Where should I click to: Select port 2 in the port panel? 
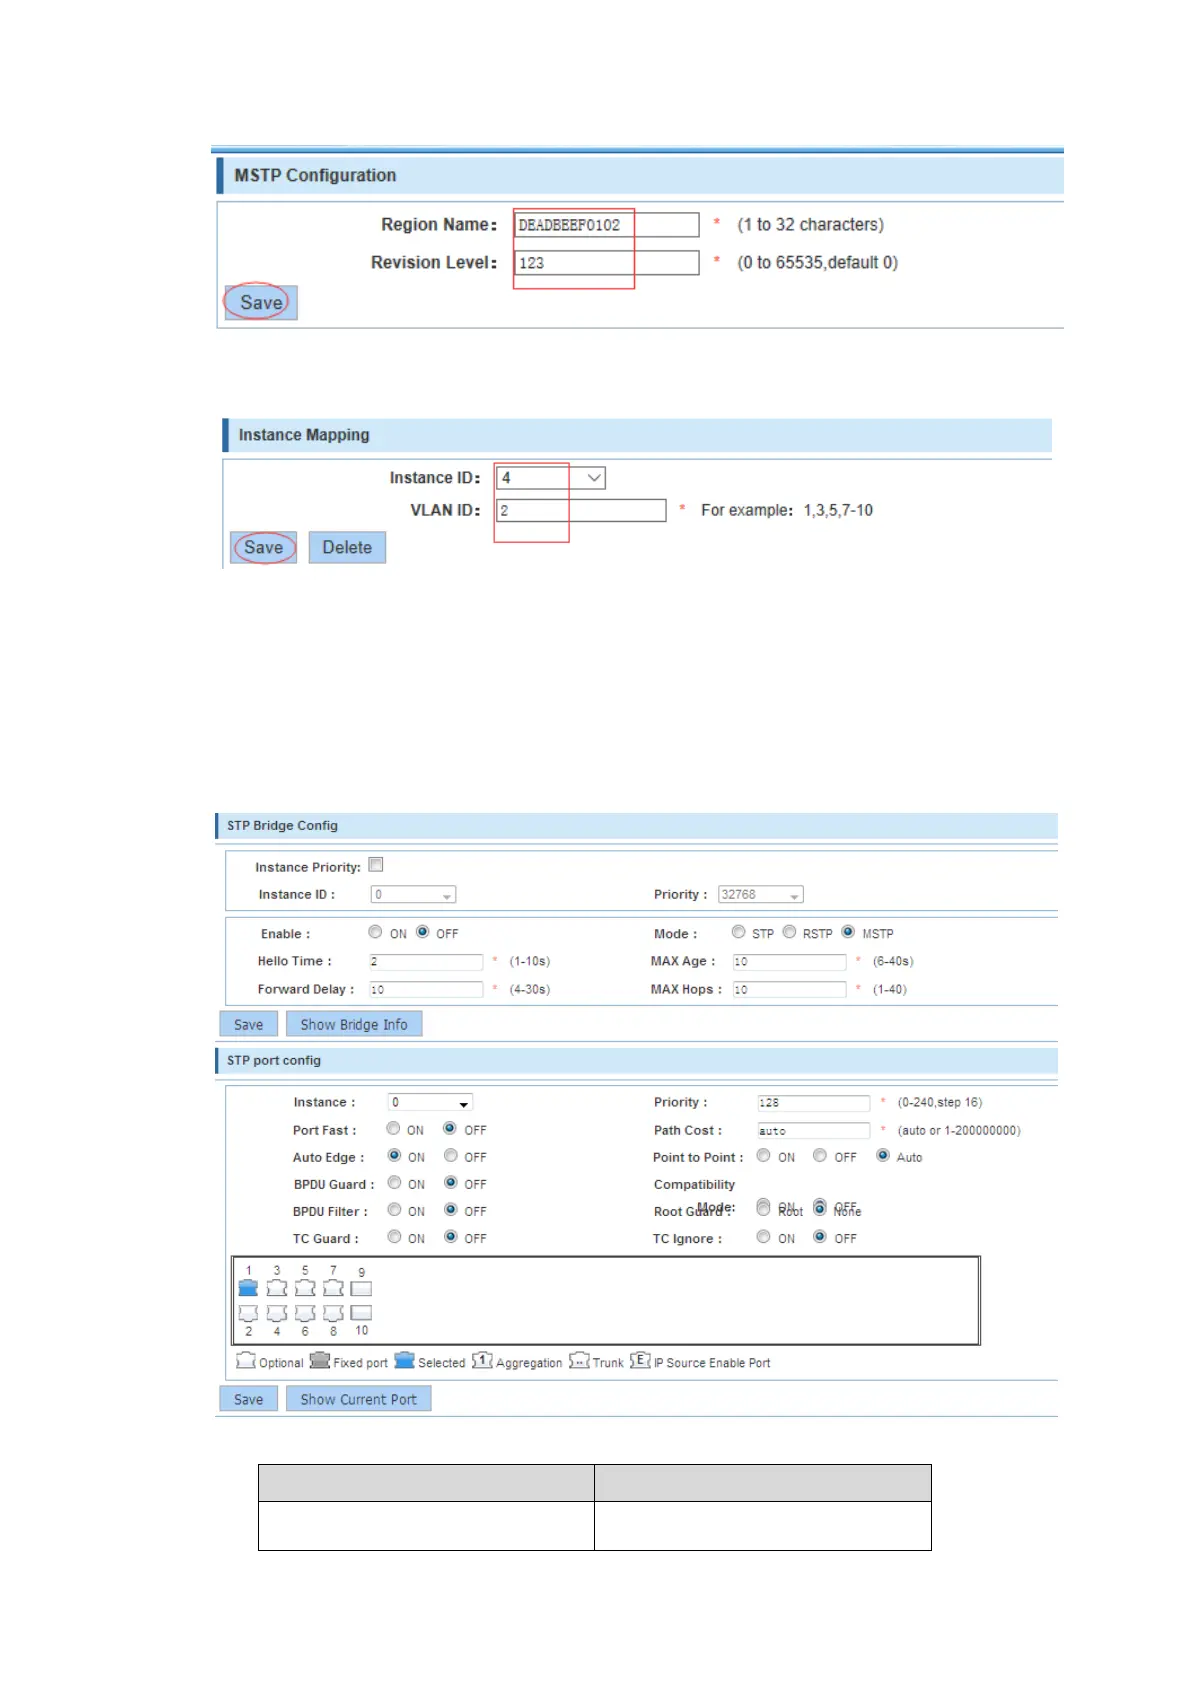point(248,1313)
